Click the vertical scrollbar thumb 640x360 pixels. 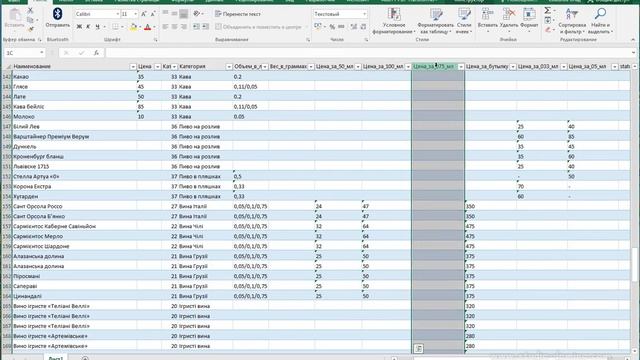coord(634,264)
